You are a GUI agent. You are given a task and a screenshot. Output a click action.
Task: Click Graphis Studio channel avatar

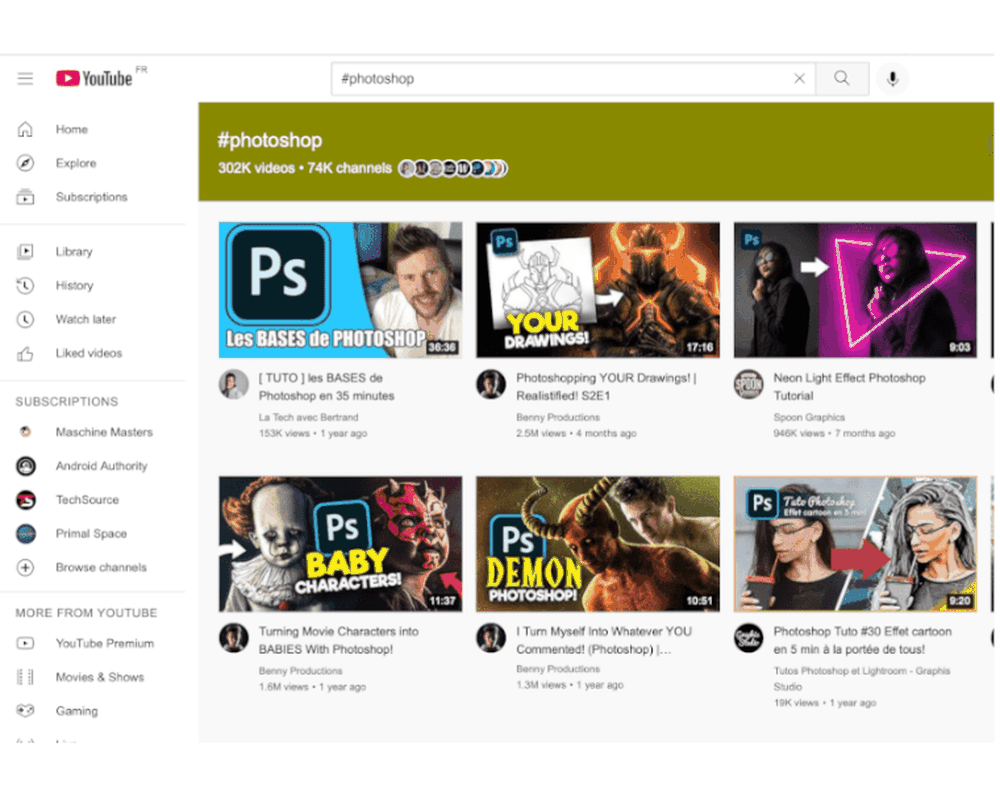(749, 638)
